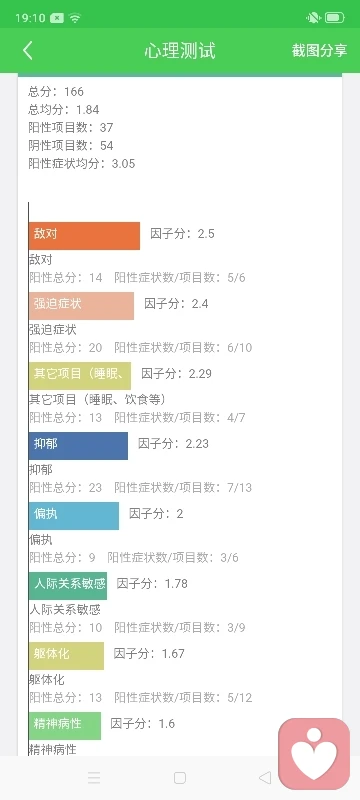Select the teal 人际关系敏感 bar
Screen dimensions: 360x800
point(68,585)
